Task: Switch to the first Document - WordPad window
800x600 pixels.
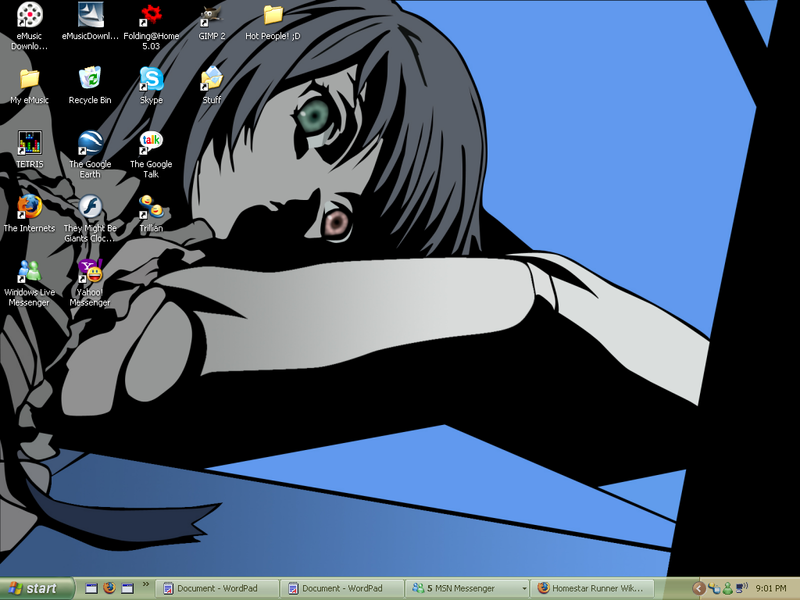Action: pyautogui.click(x=217, y=588)
